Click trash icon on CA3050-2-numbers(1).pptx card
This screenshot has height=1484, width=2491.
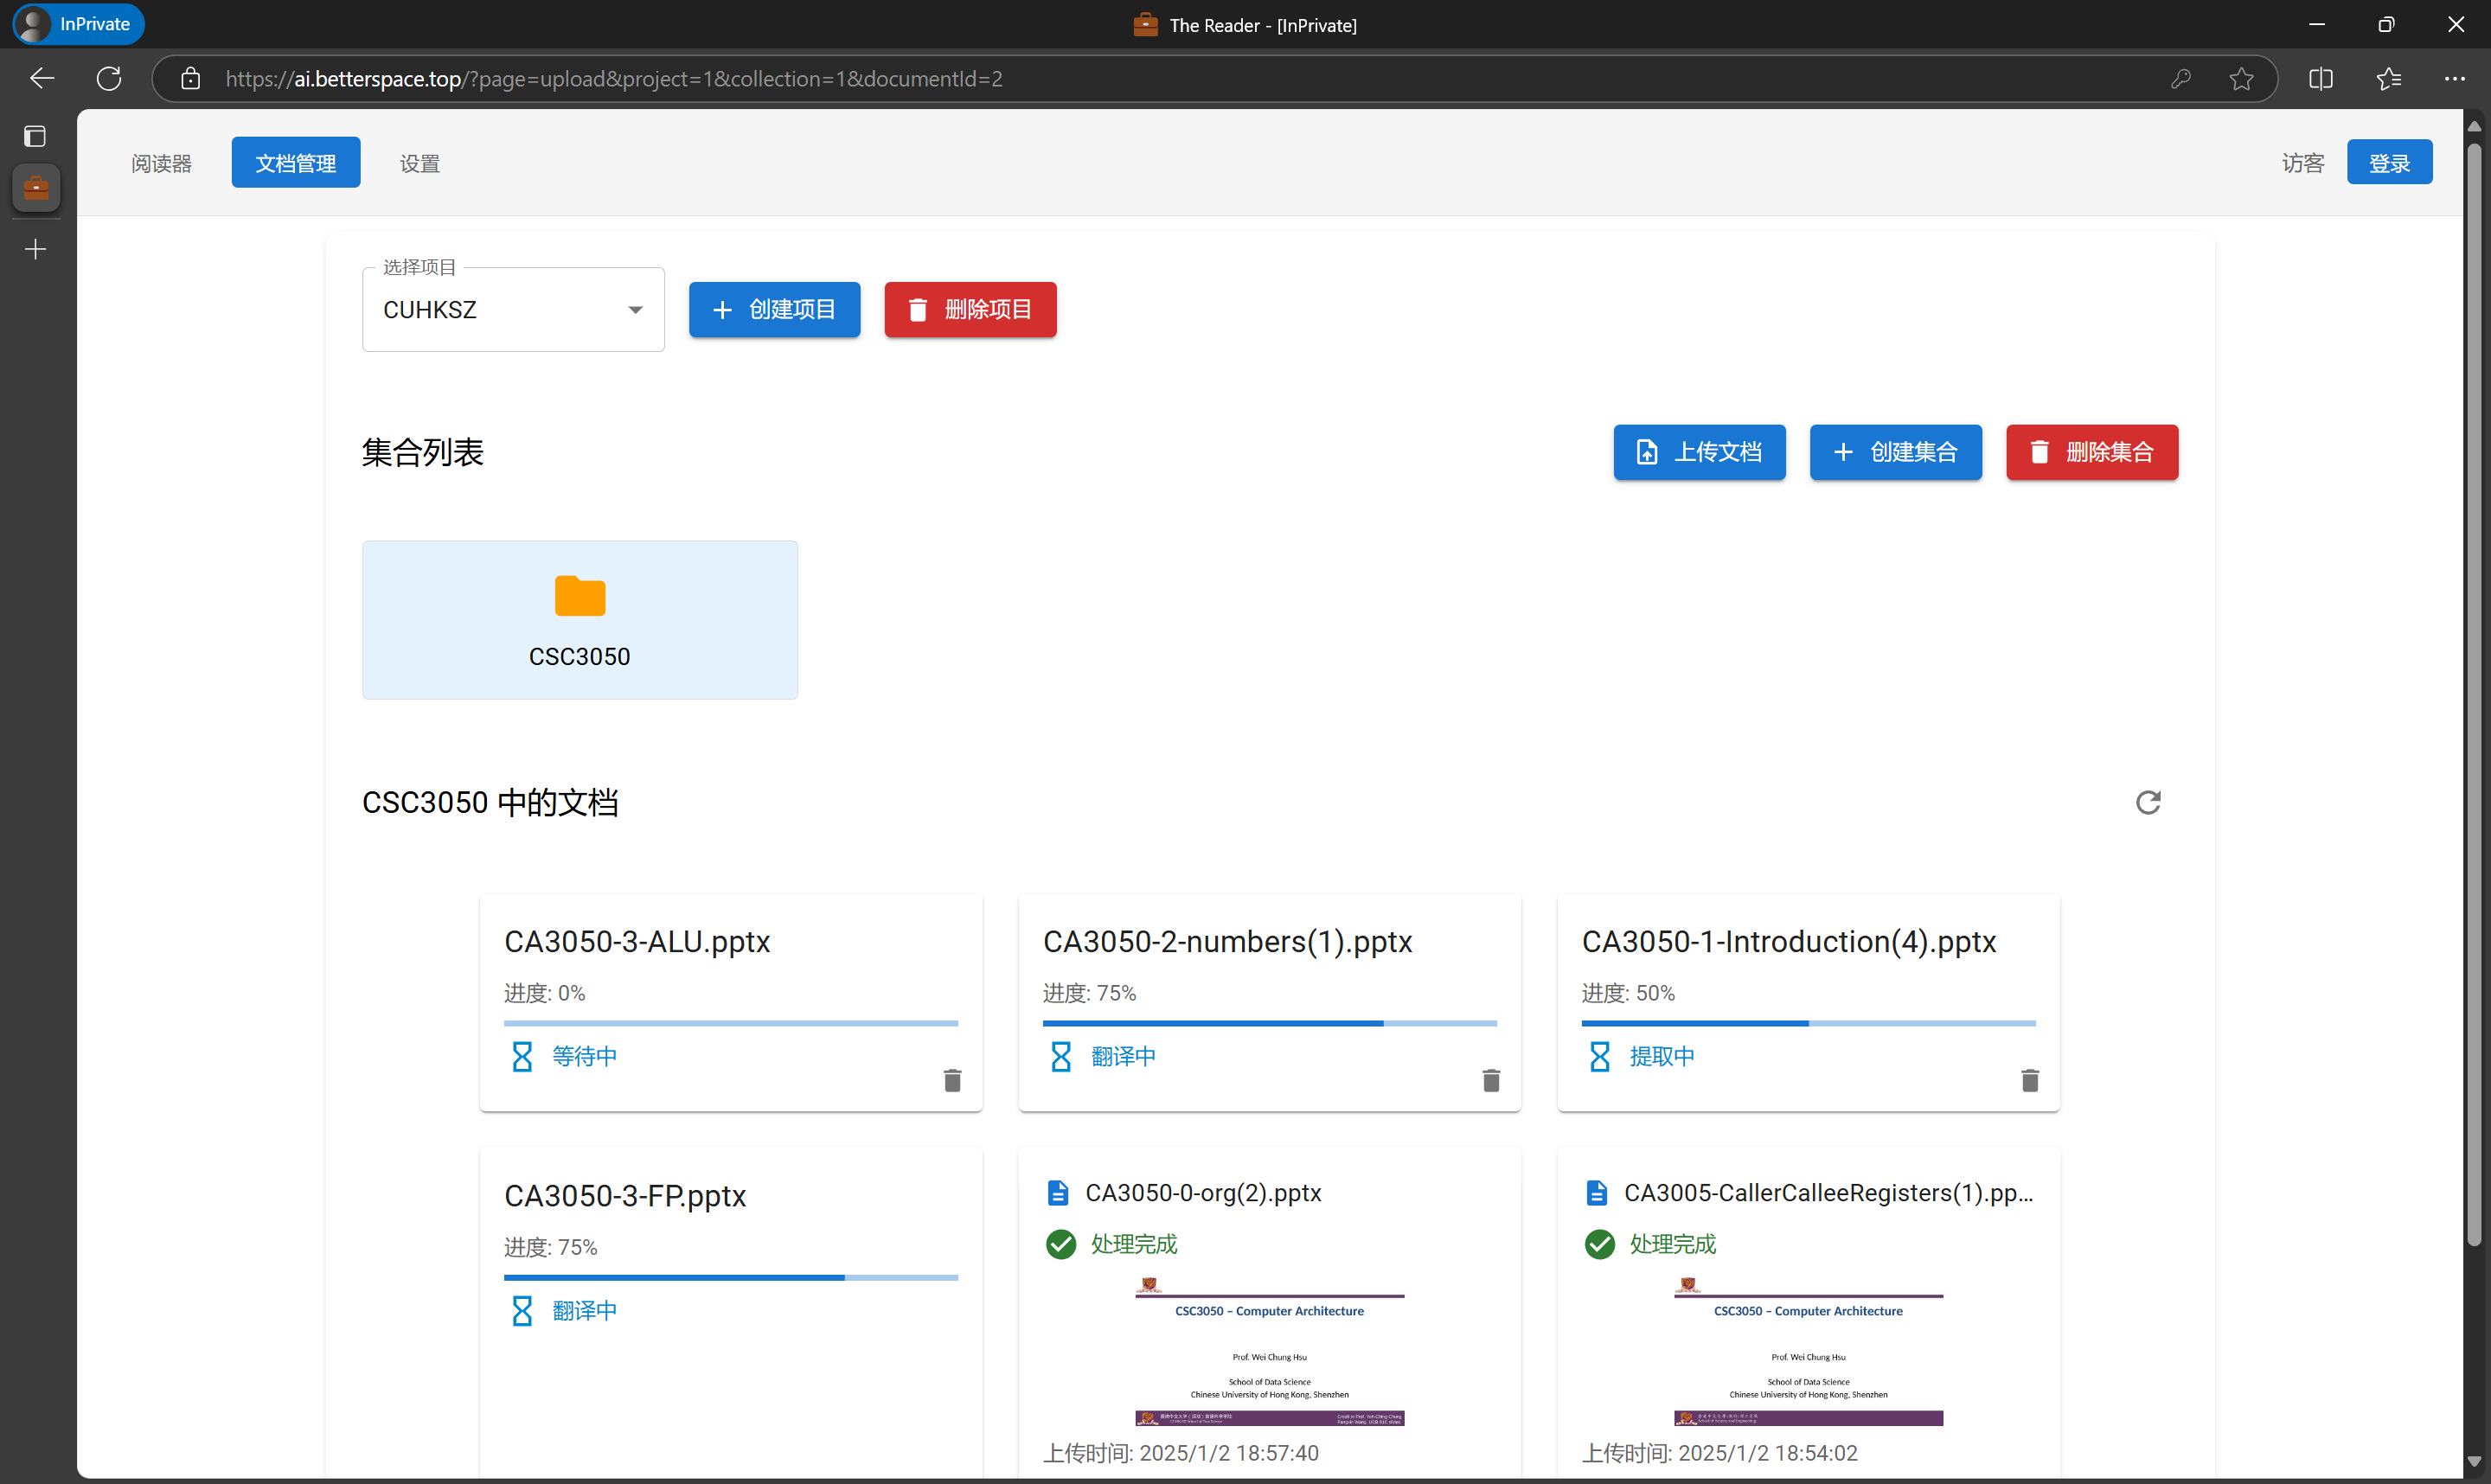click(x=1490, y=1080)
